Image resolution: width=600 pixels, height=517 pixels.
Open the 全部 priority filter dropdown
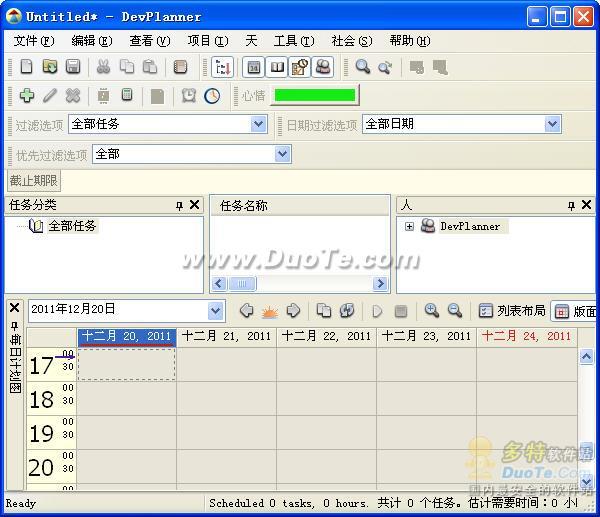click(282, 154)
